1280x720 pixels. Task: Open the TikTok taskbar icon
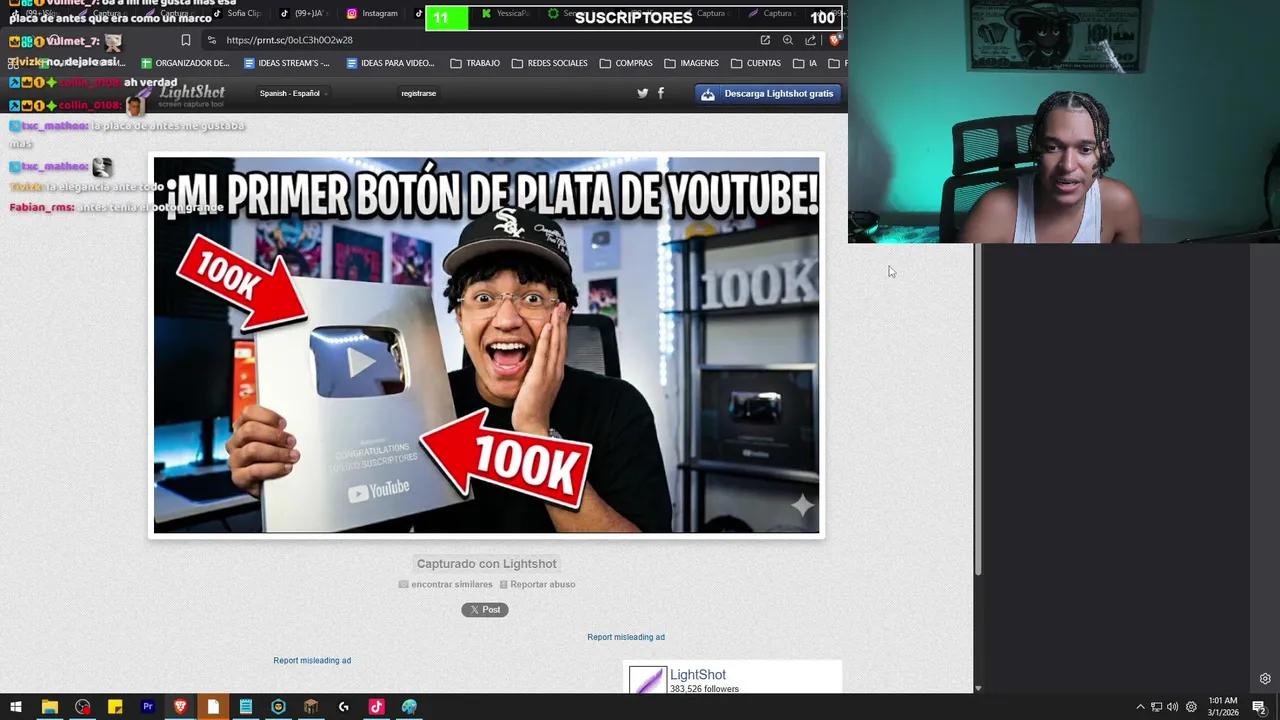(376, 707)
